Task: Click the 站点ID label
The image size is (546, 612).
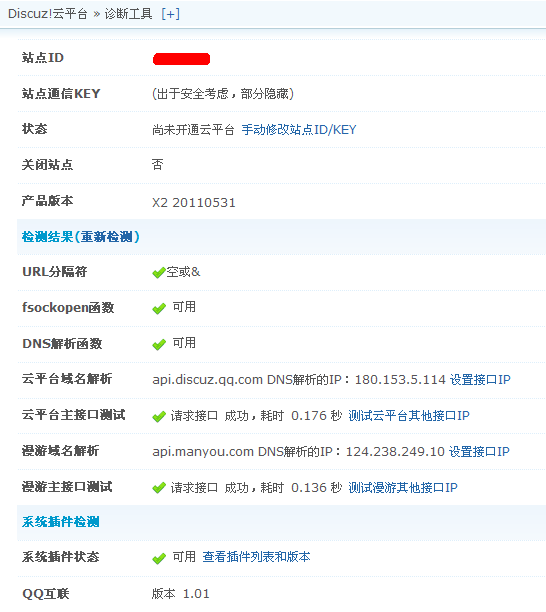Action: pyautogui.click(x=43, y=58)
